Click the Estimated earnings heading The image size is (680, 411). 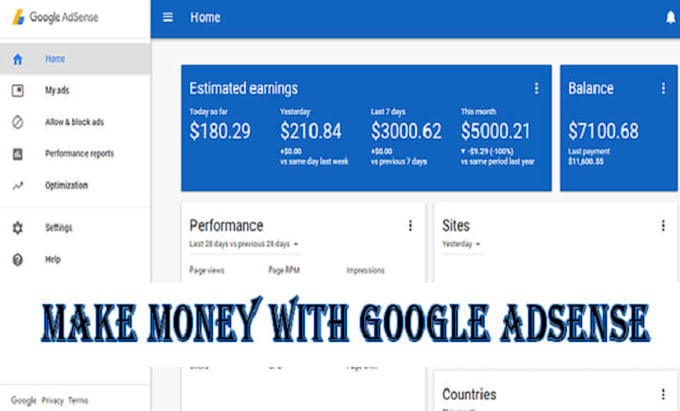(244, 88)
